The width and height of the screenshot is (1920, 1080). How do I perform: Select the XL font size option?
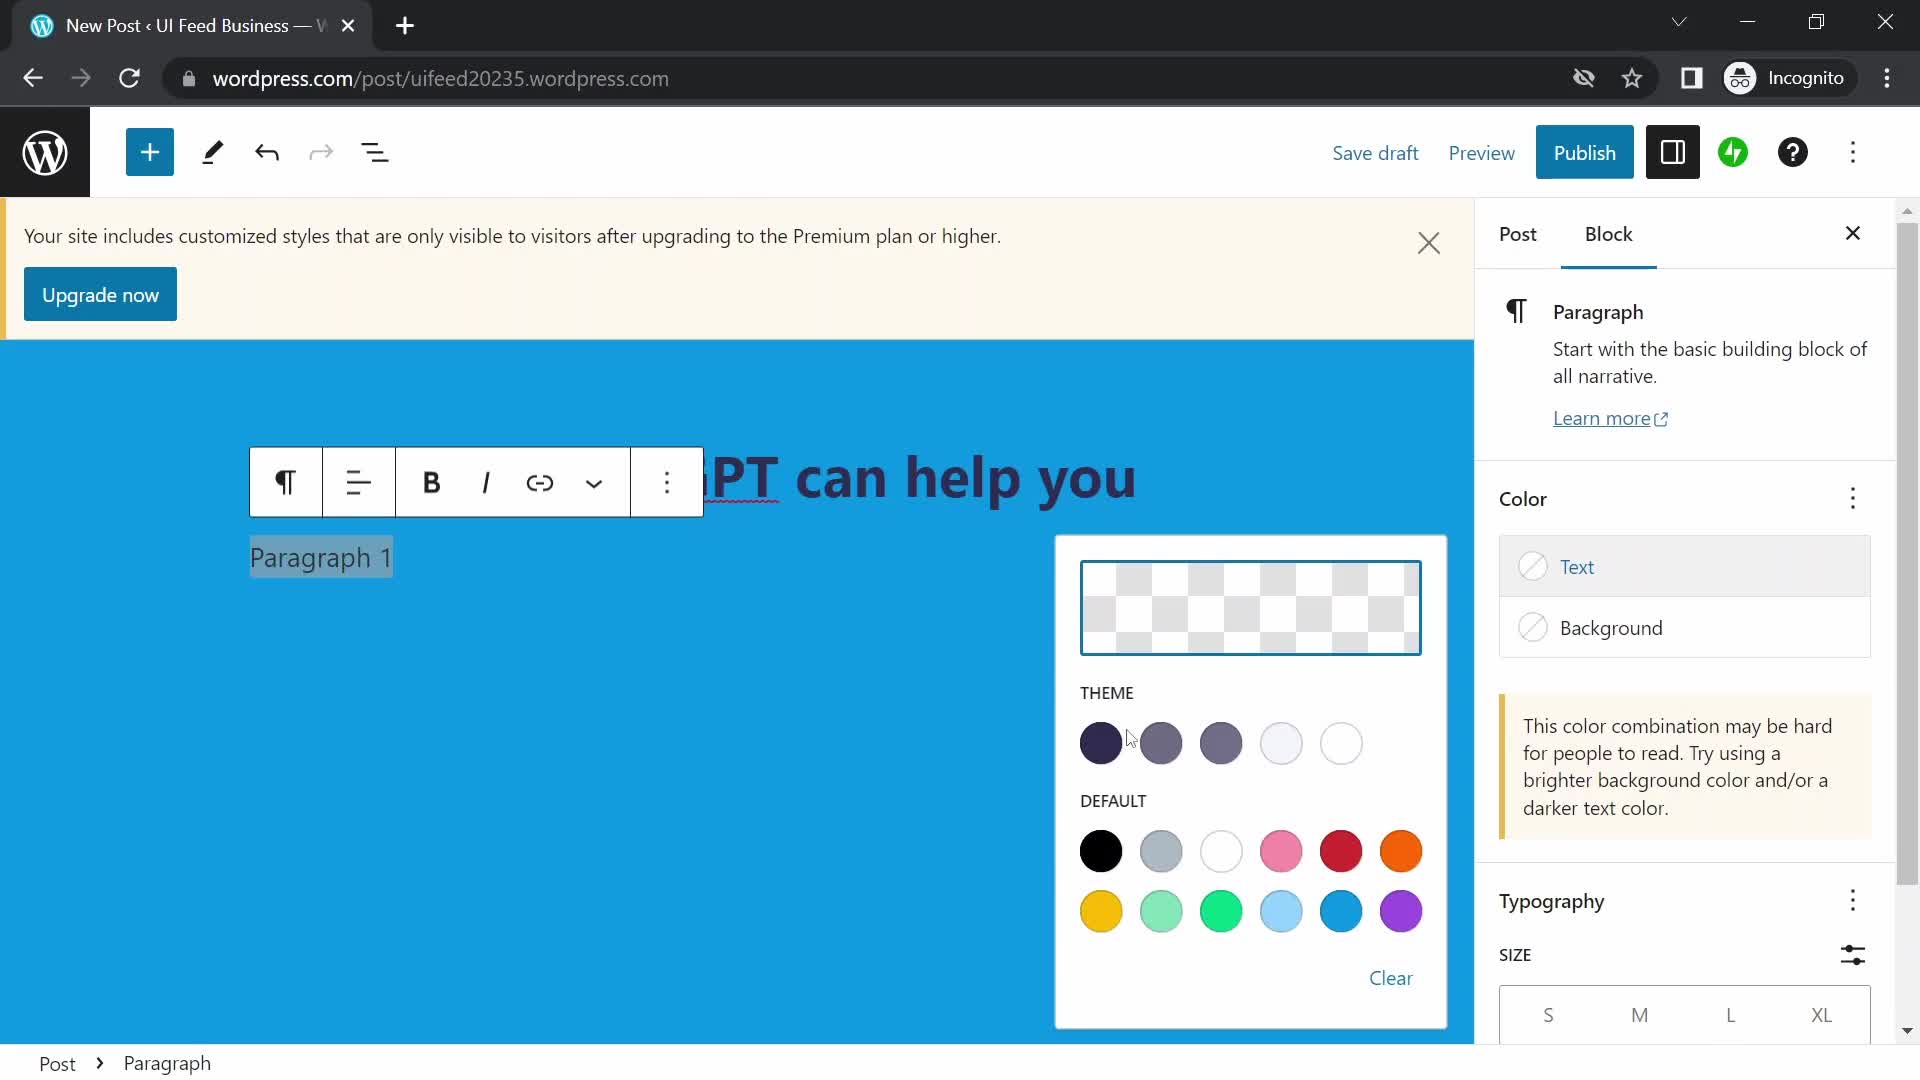click(x=1822, y=1015)
